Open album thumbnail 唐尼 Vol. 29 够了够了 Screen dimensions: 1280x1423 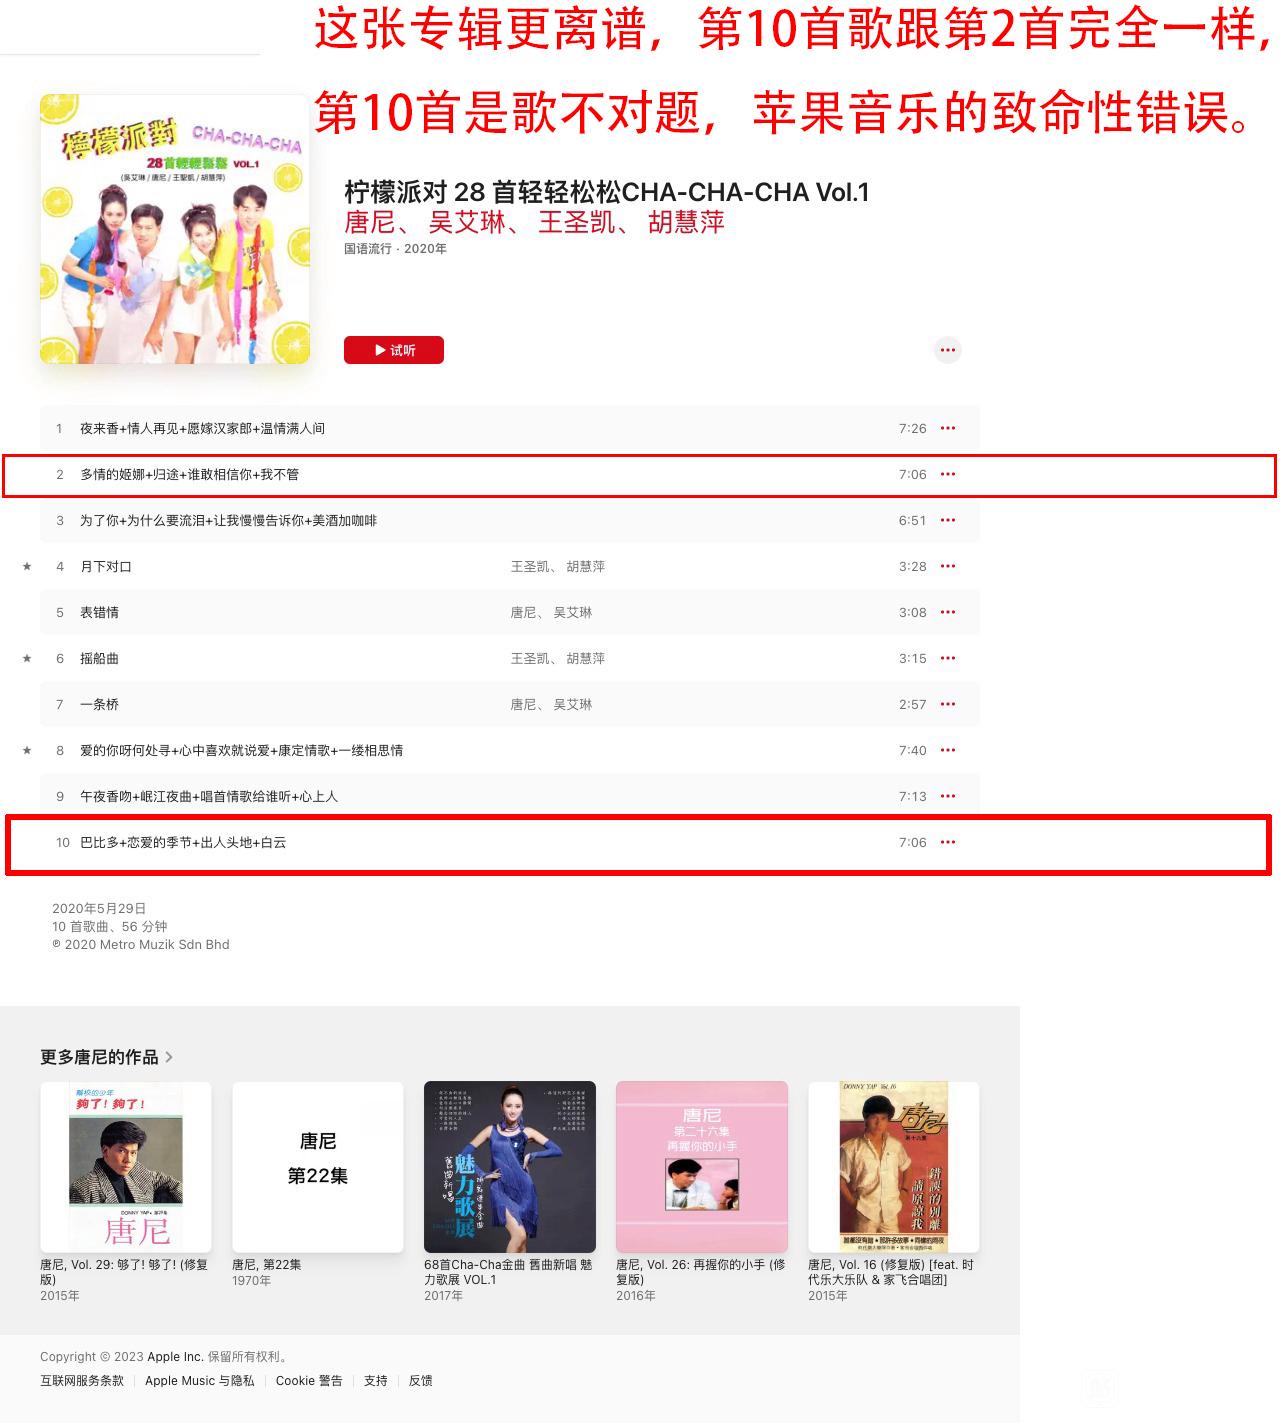[126, 1167]
